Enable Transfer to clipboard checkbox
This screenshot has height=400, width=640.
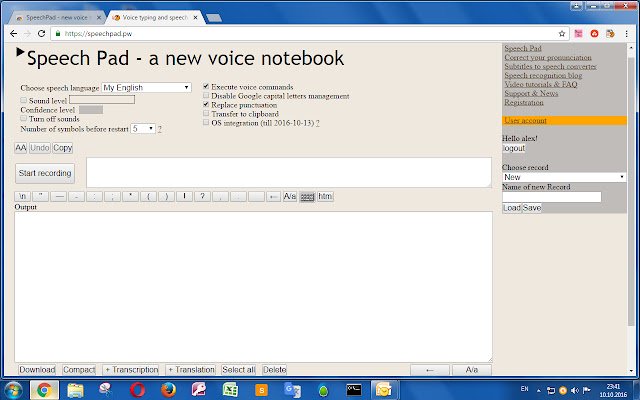(x=206, y=113)
